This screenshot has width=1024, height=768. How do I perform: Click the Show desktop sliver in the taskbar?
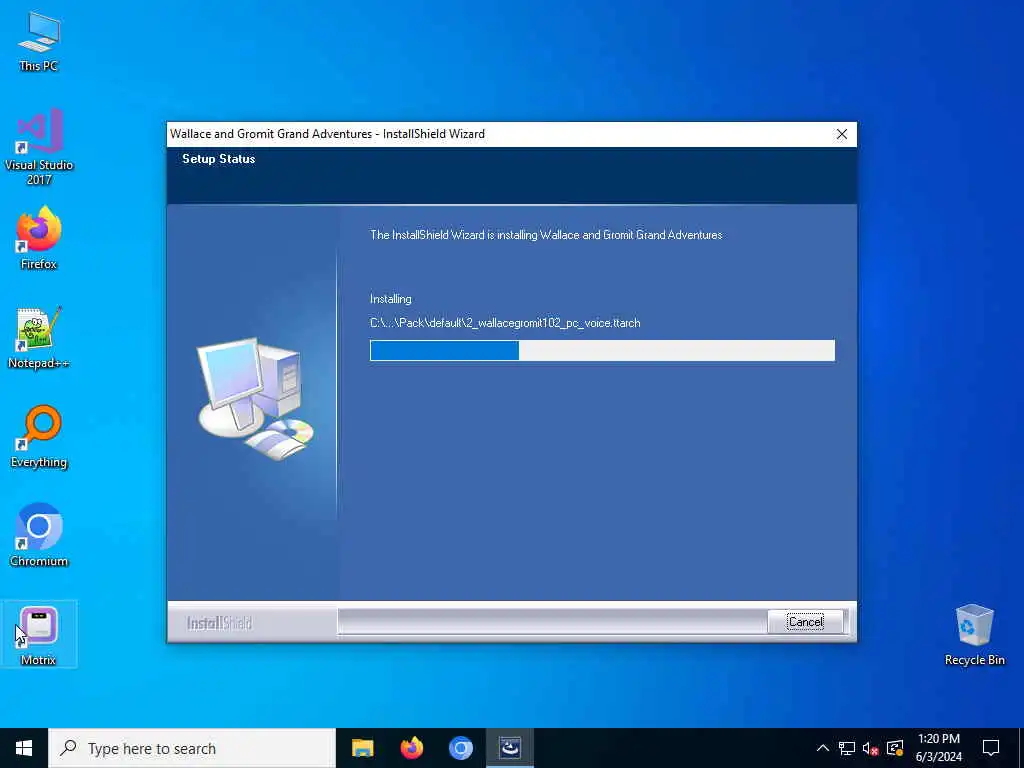tap(1021, 748)
